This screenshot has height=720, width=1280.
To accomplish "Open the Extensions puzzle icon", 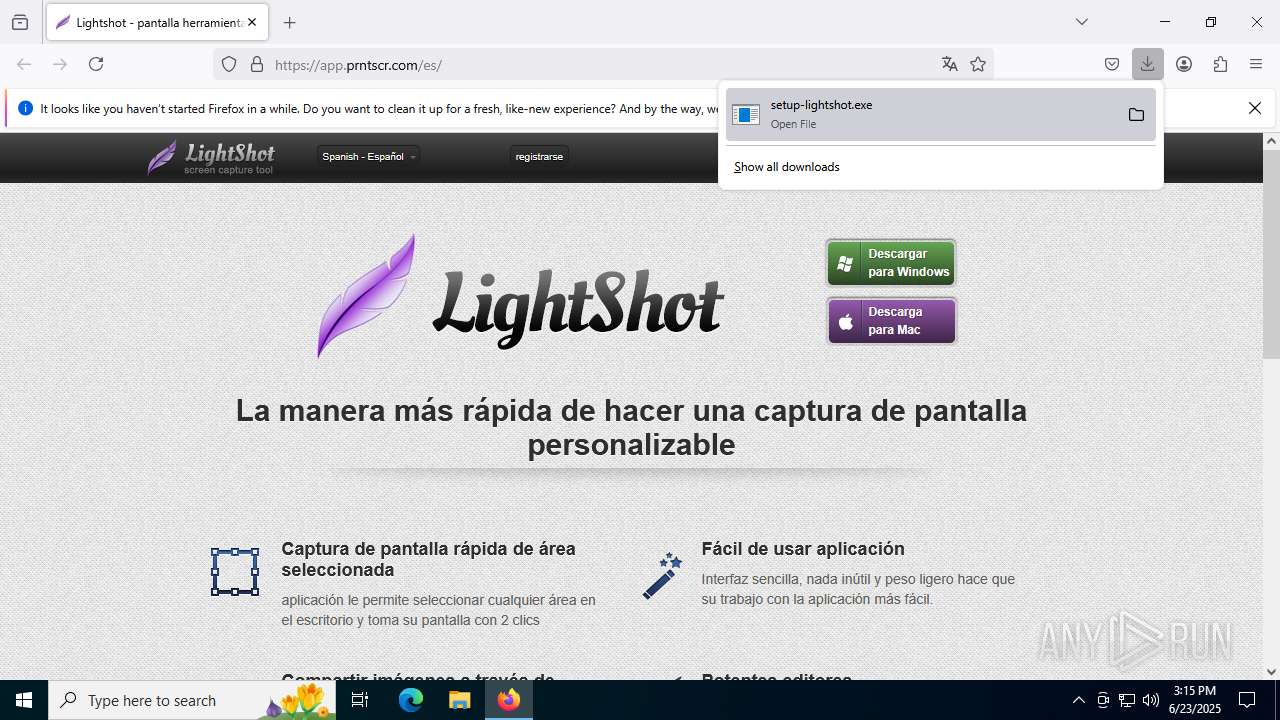I will (x=1220, y=64).
